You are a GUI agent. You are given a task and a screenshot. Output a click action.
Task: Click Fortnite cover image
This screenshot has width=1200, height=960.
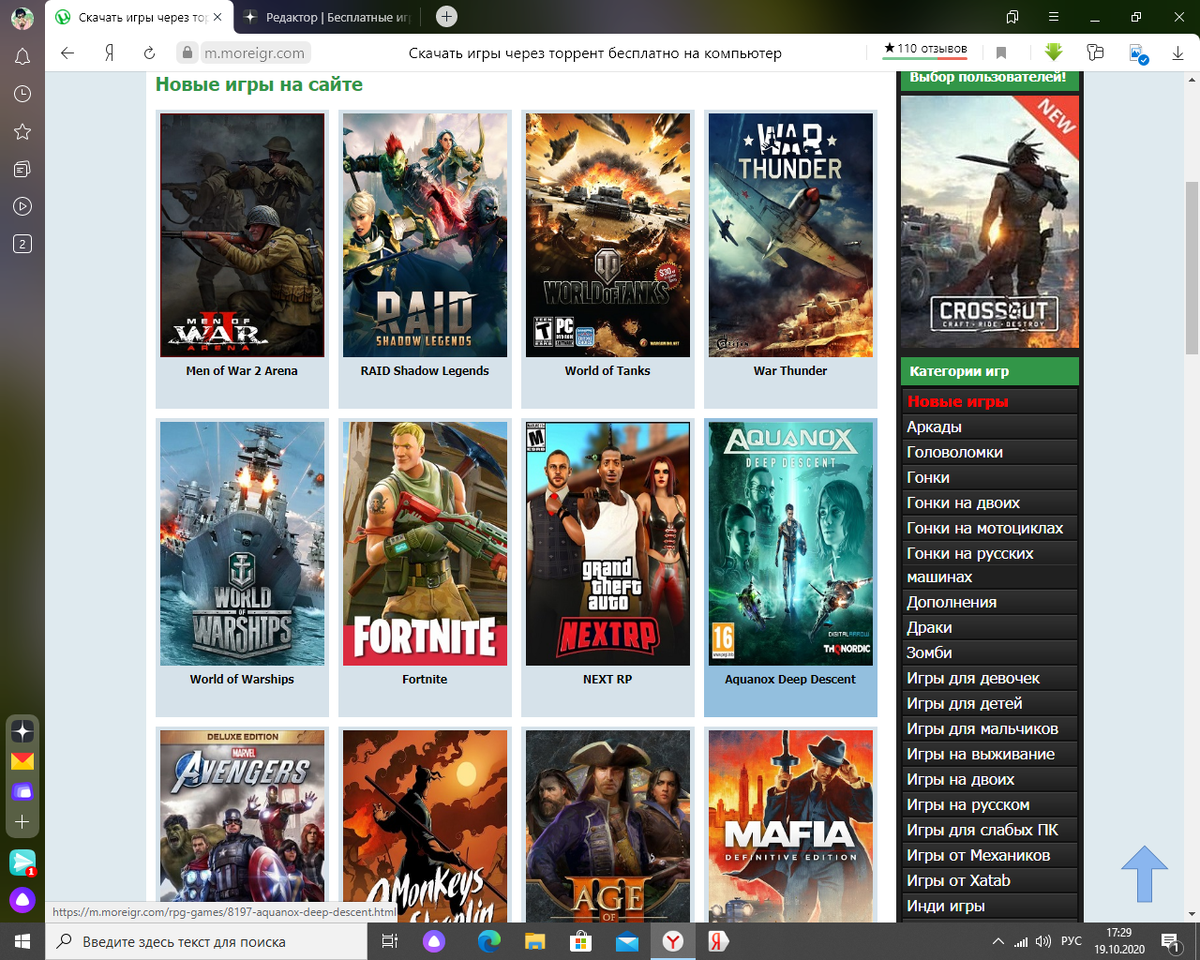tap(425, 543)
